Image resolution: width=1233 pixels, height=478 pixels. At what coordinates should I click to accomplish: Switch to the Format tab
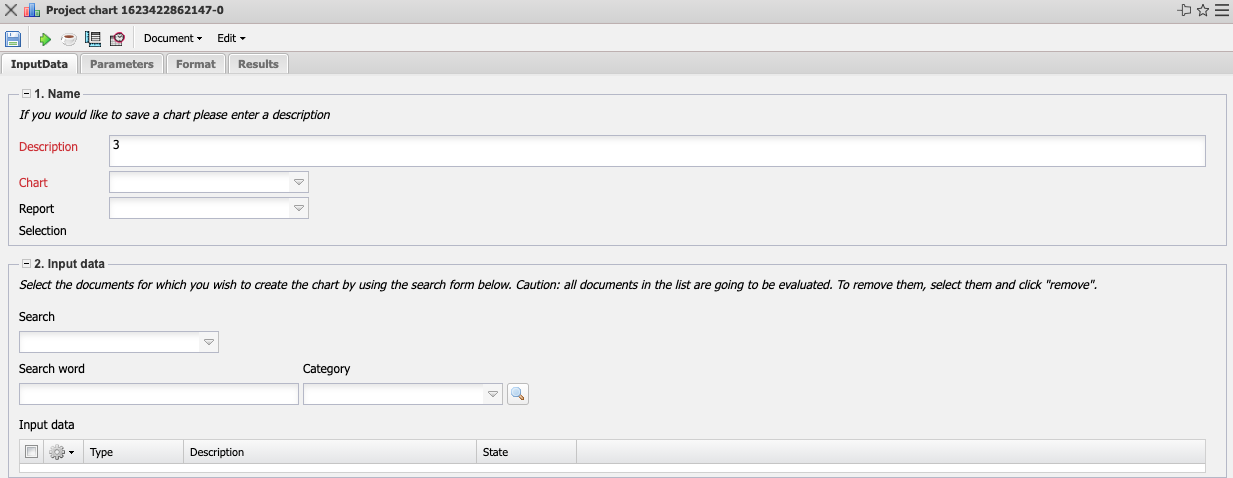click(195, 64)
